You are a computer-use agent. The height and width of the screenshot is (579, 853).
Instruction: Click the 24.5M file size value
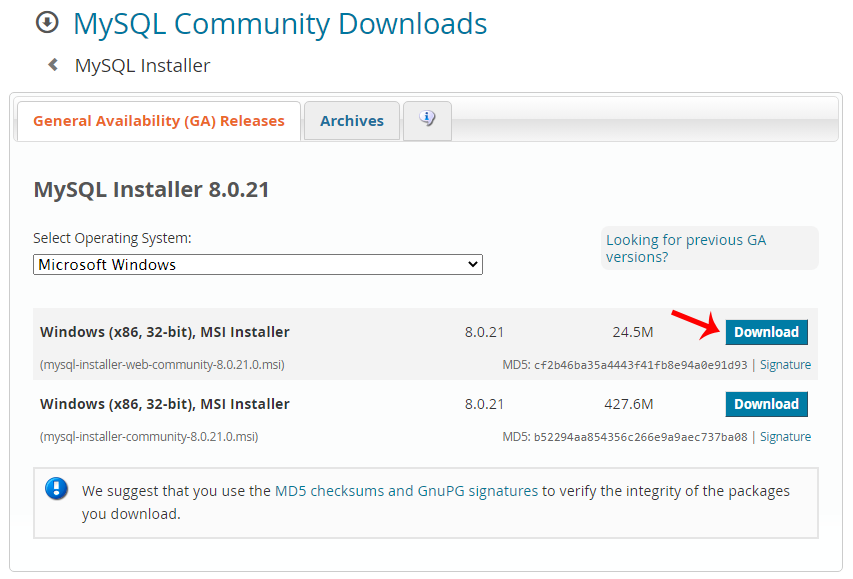point(633,332)
